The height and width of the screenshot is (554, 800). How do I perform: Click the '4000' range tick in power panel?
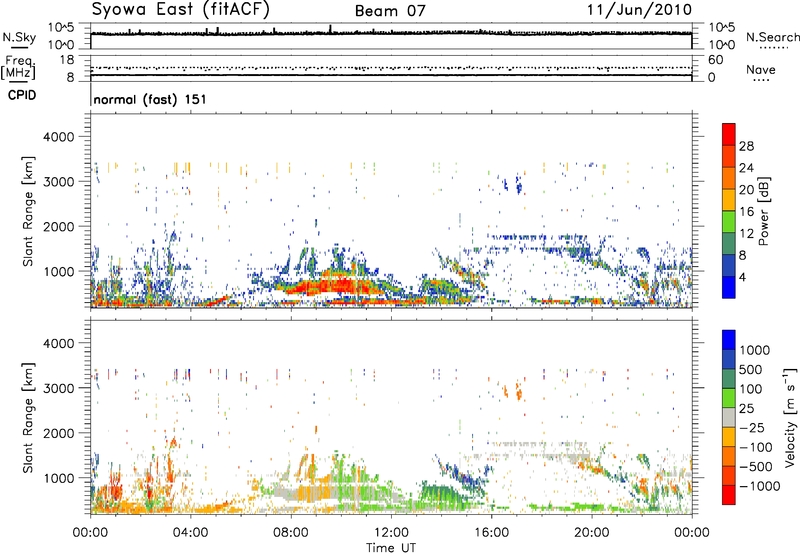pos(58,137)
